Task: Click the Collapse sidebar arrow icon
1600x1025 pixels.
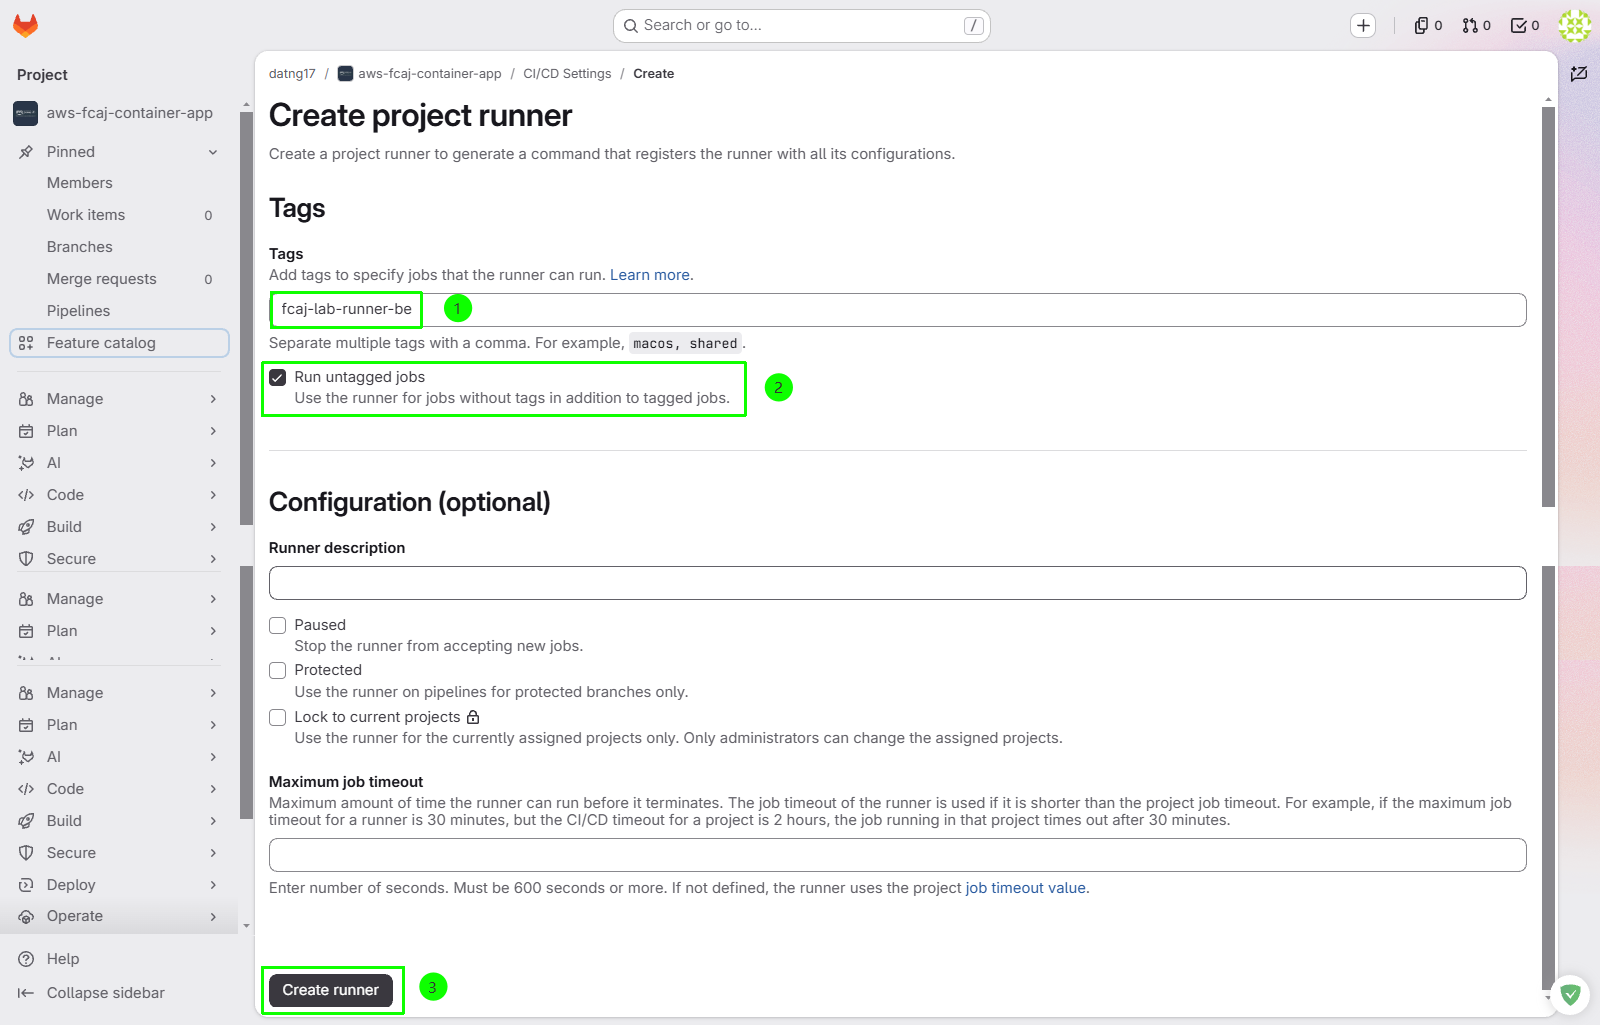Action: coord(26,993)
